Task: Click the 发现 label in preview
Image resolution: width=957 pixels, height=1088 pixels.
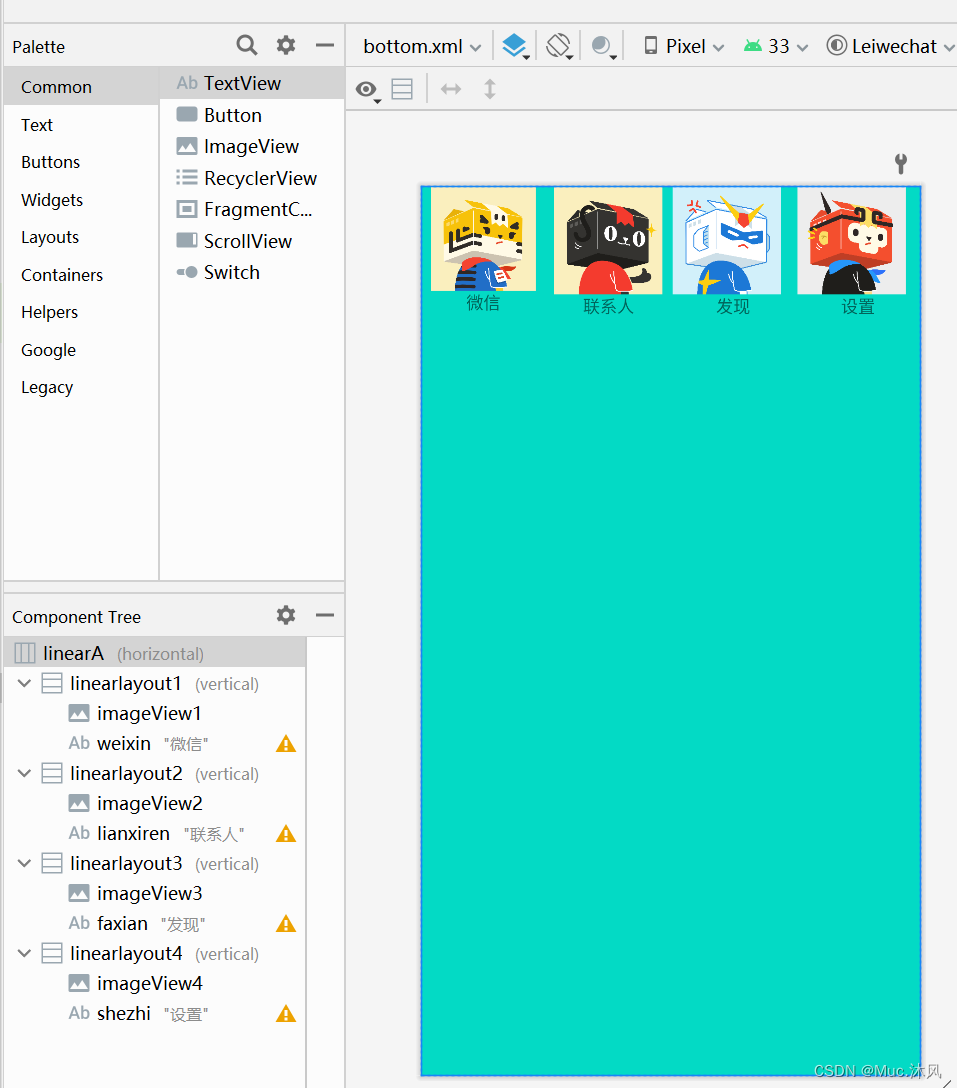Action: [733, 307]
